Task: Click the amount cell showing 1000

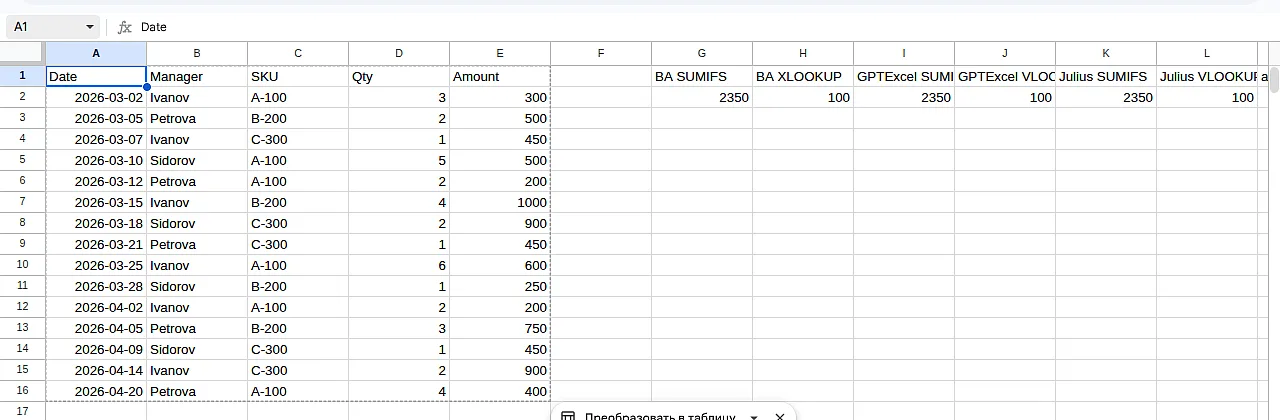Action: (500, 202)
